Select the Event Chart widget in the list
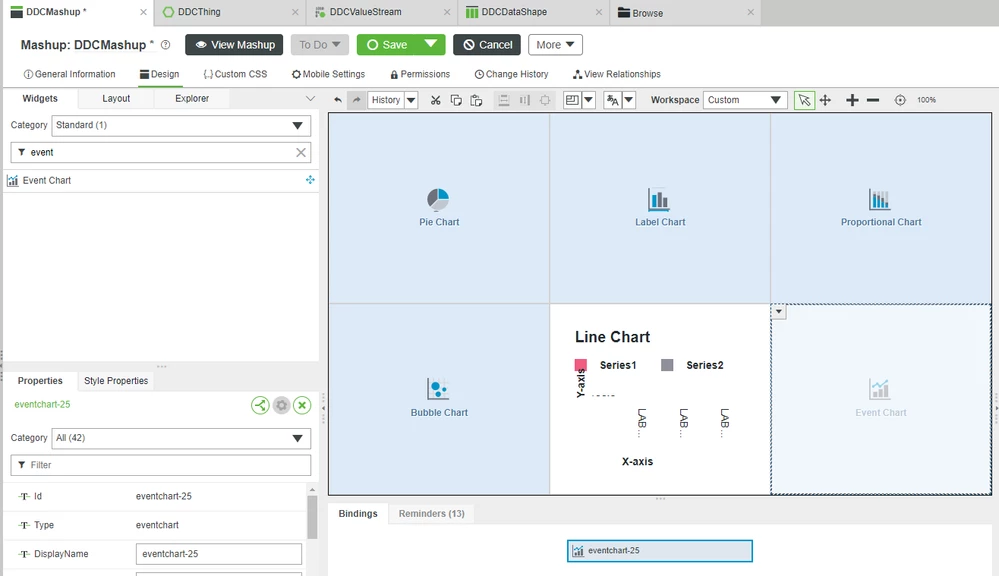 (161, 180)
